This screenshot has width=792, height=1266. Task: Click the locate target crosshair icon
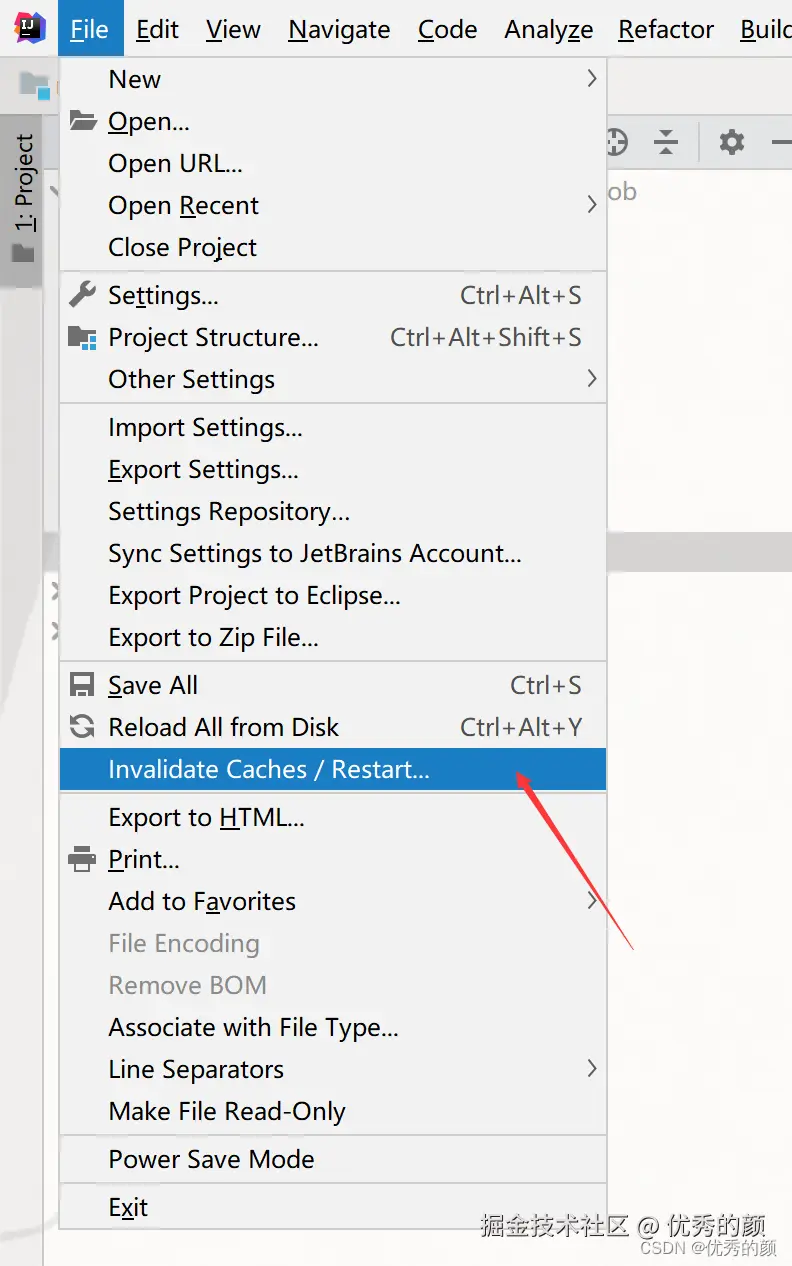616,142
